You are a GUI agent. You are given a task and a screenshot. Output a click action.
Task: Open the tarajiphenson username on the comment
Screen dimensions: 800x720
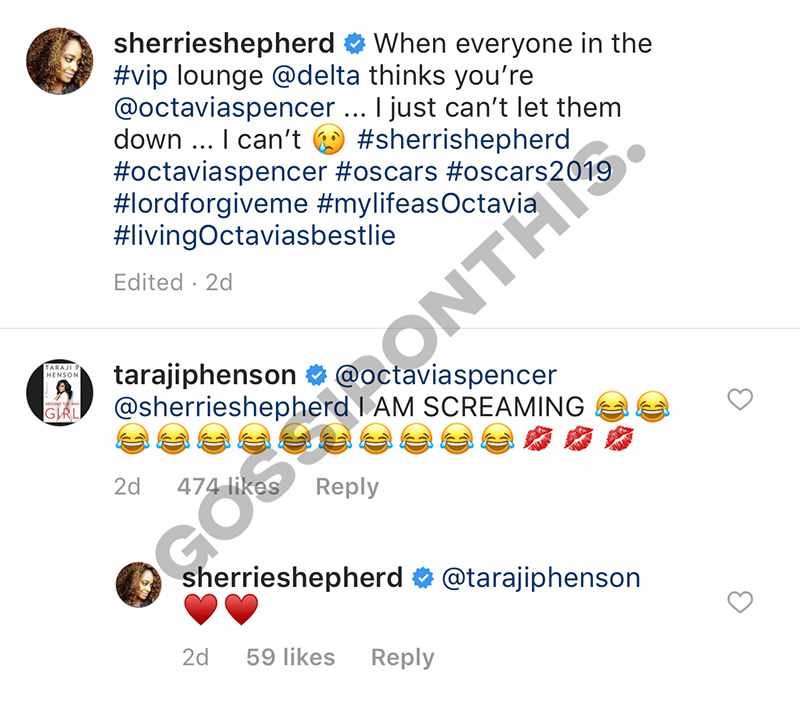pos(205,375)
